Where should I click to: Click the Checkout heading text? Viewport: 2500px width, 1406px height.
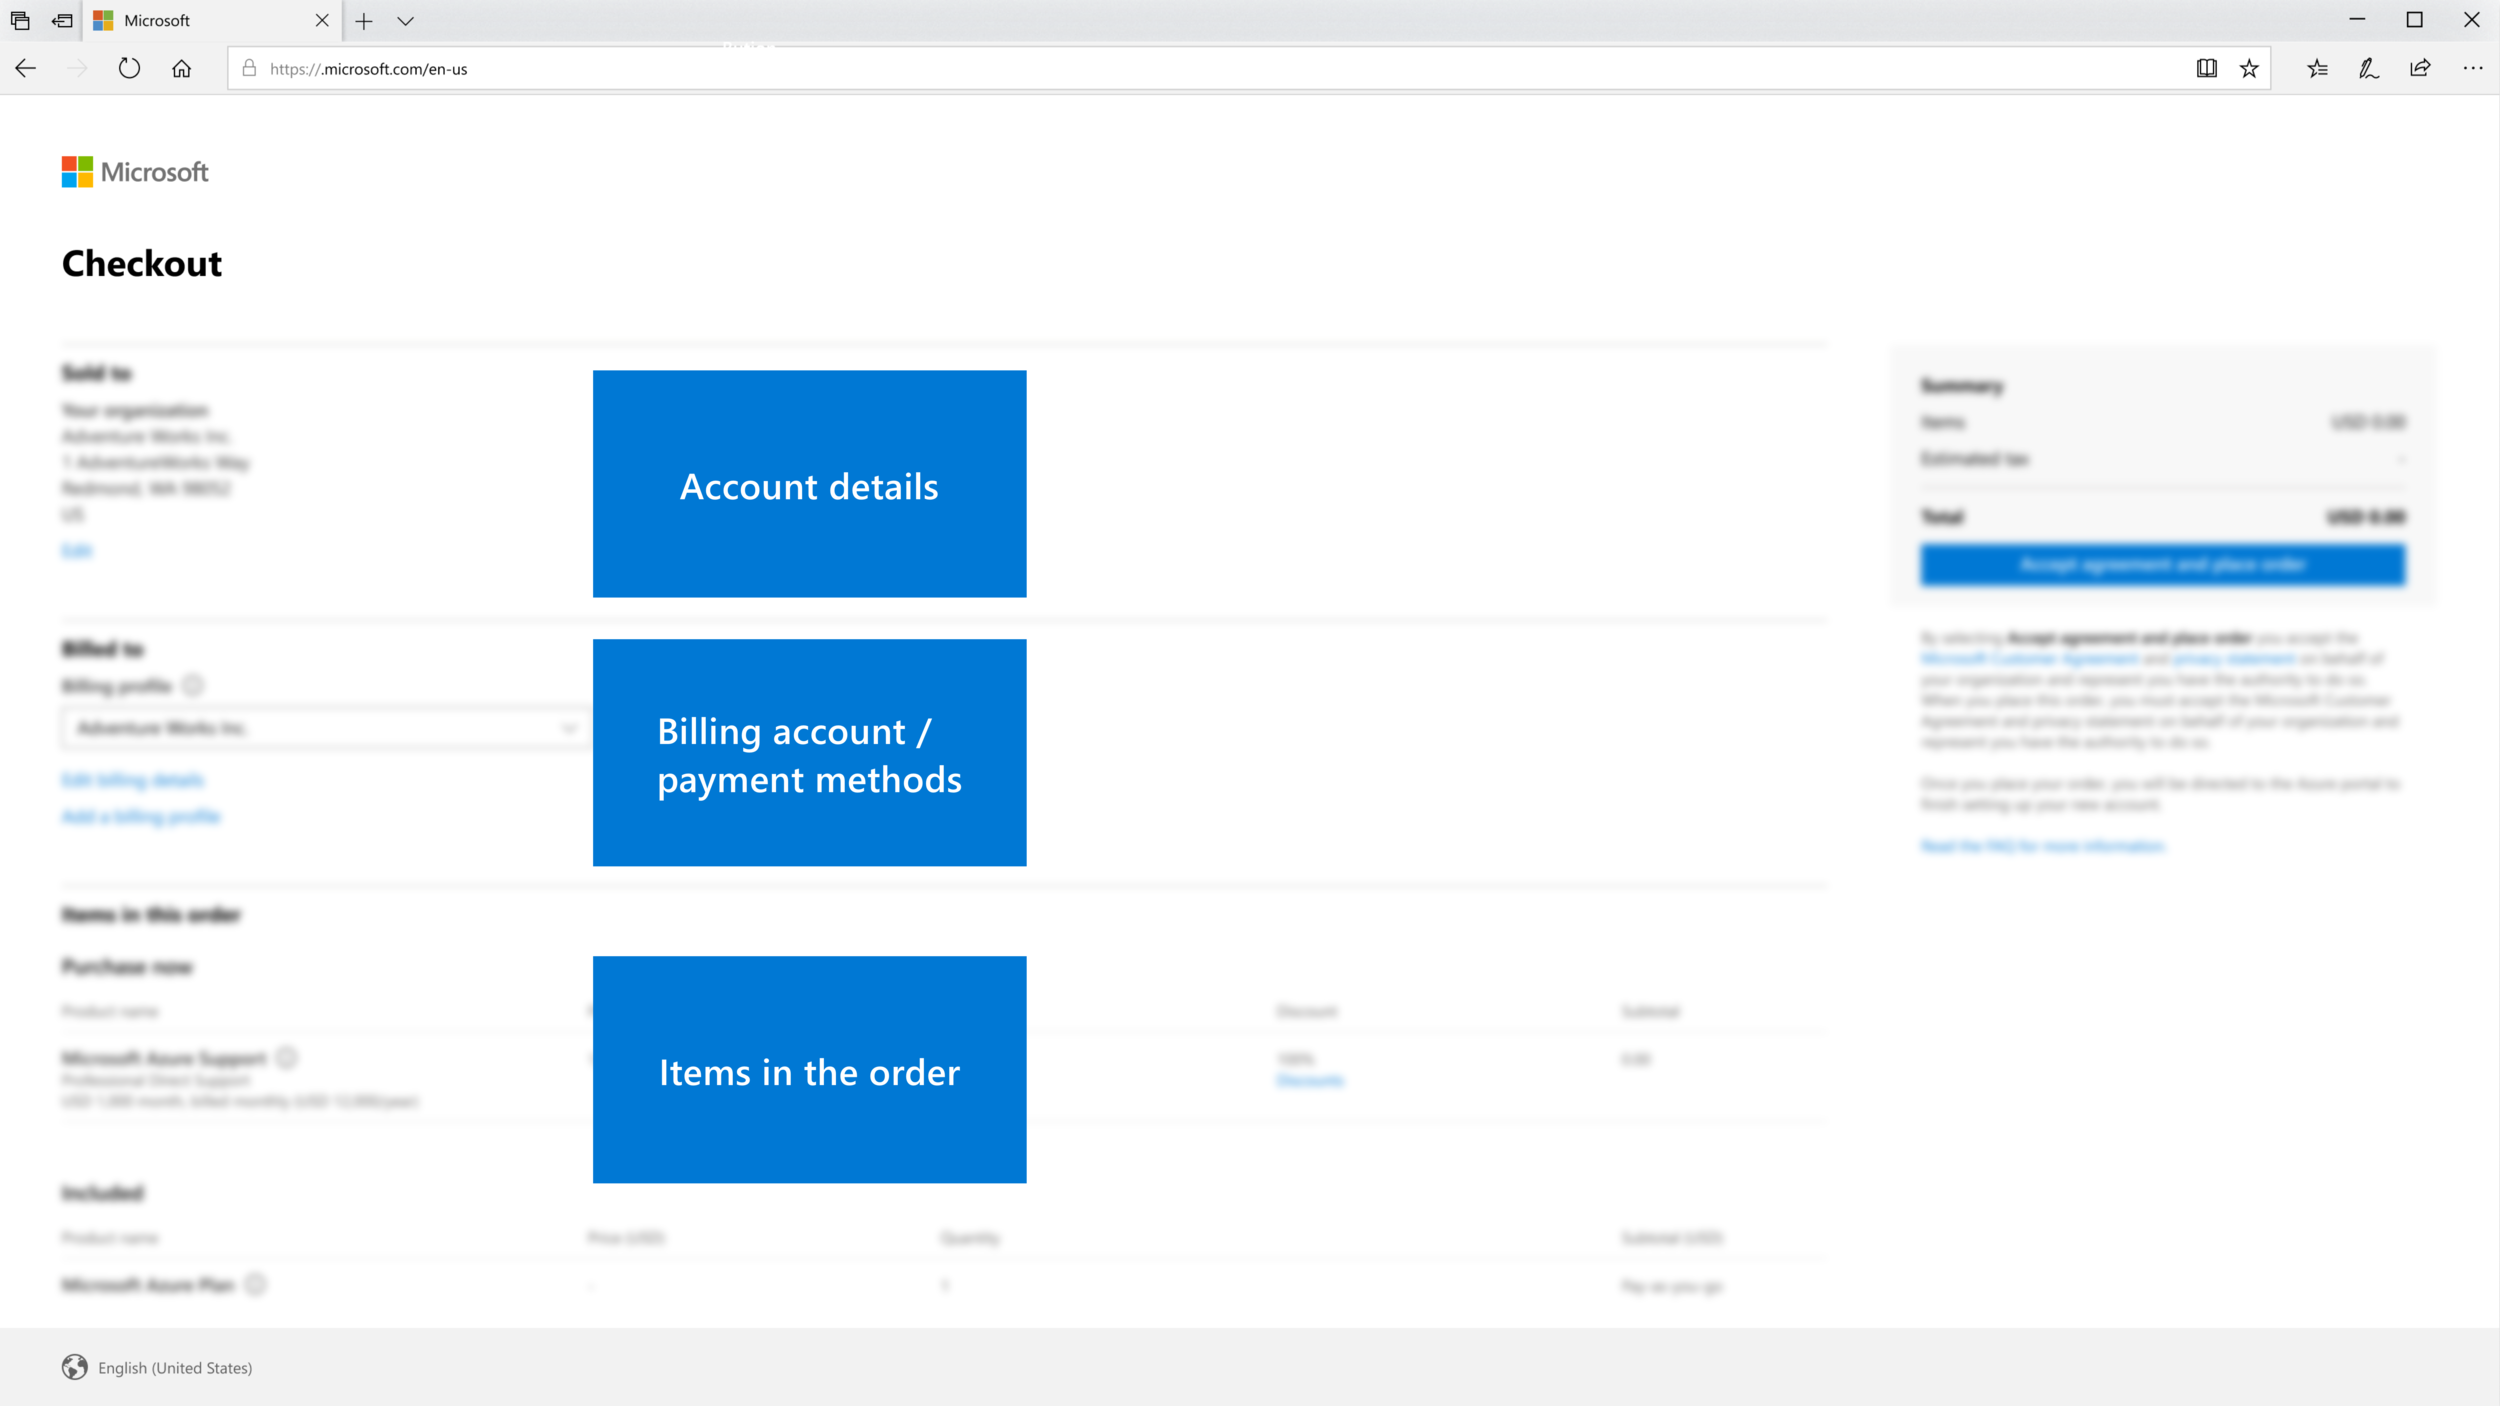click(x=142, y=264)
